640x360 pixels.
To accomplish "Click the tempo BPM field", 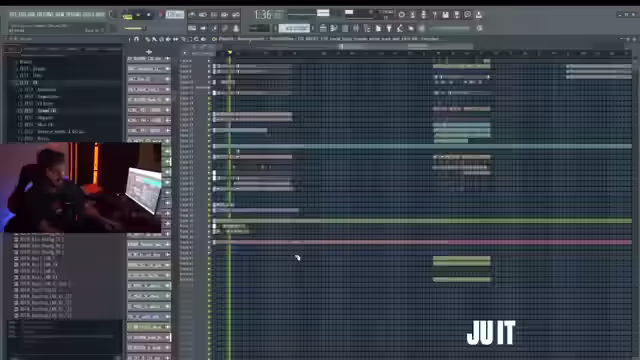I will pyautogui.click(x=175, y=15).
